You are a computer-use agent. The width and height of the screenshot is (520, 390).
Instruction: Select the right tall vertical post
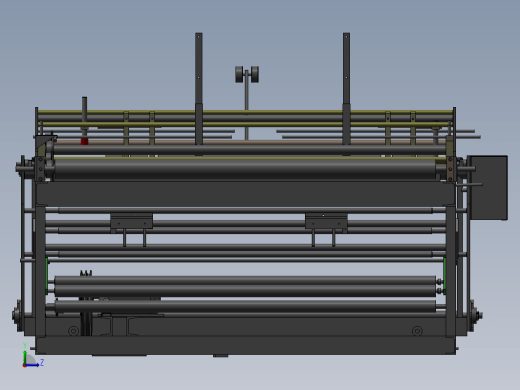pyautogui.click(x=346, y=89)
